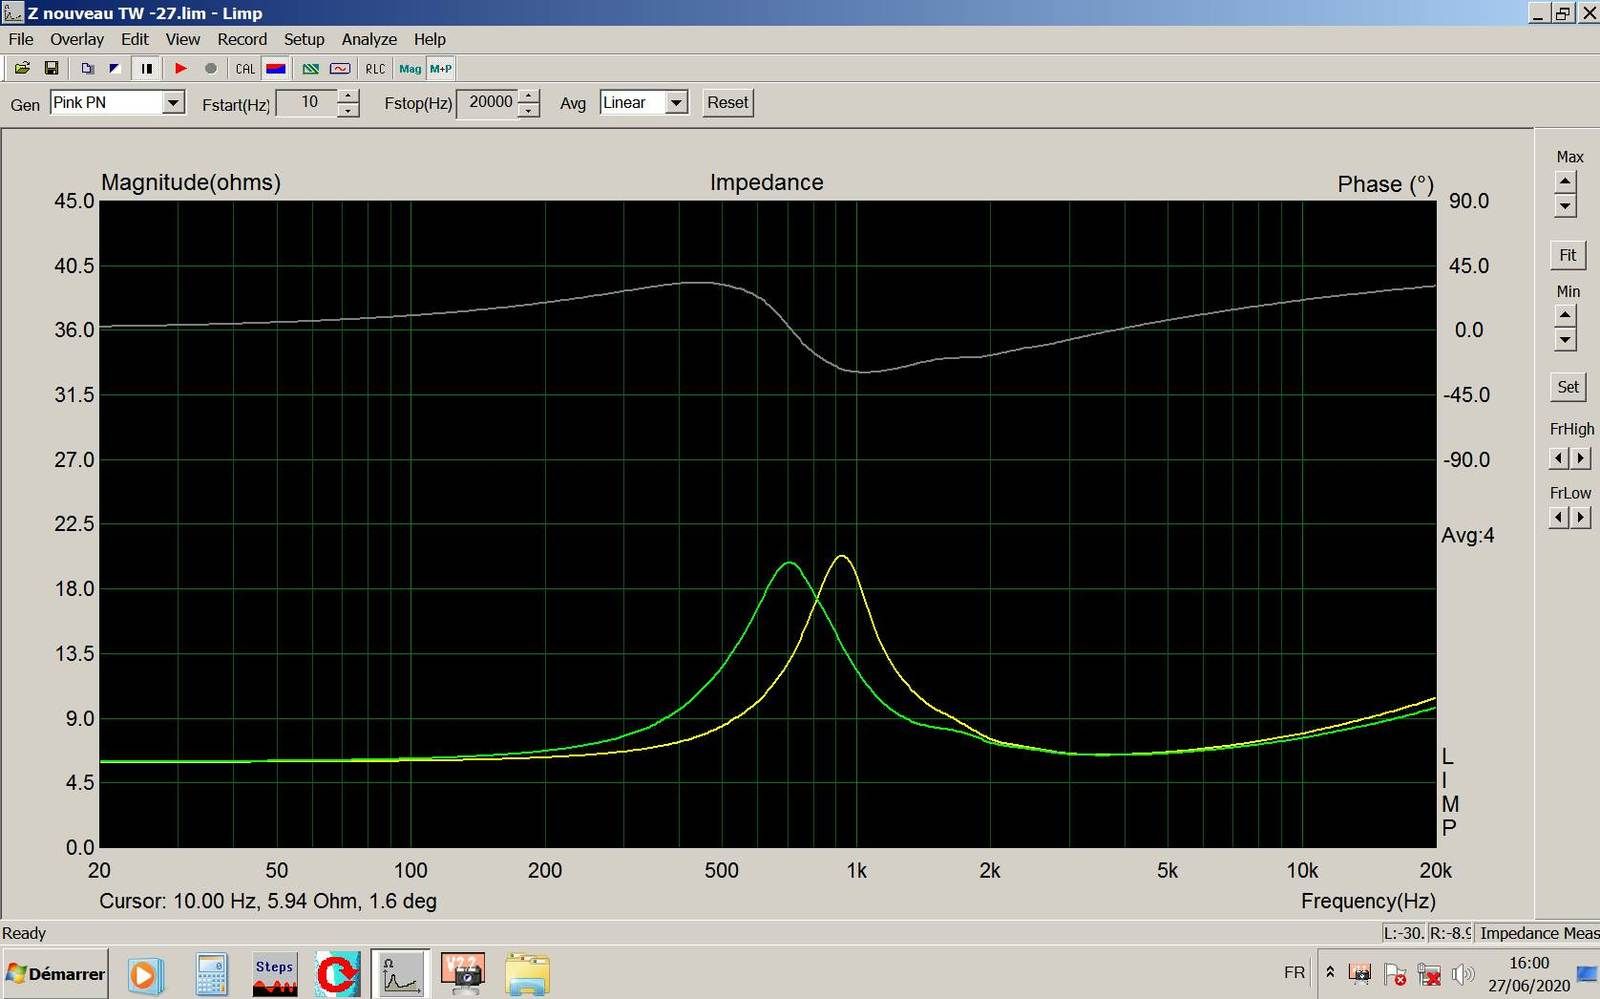Toggle the M+P magnitude and phase view
Viewport: 1600px width, 999px height.
click(440, 69)
